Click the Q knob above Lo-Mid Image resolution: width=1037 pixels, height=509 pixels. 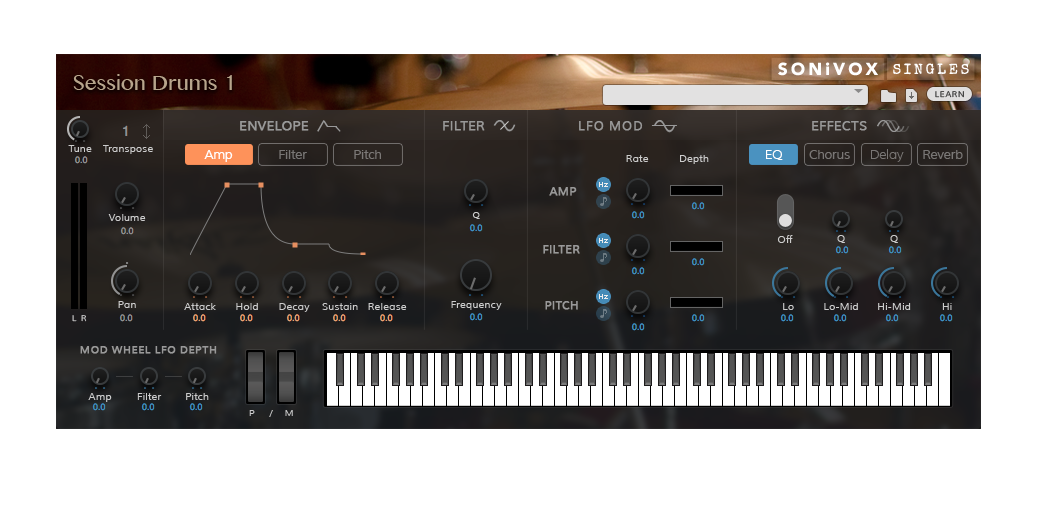pos(841,219)
